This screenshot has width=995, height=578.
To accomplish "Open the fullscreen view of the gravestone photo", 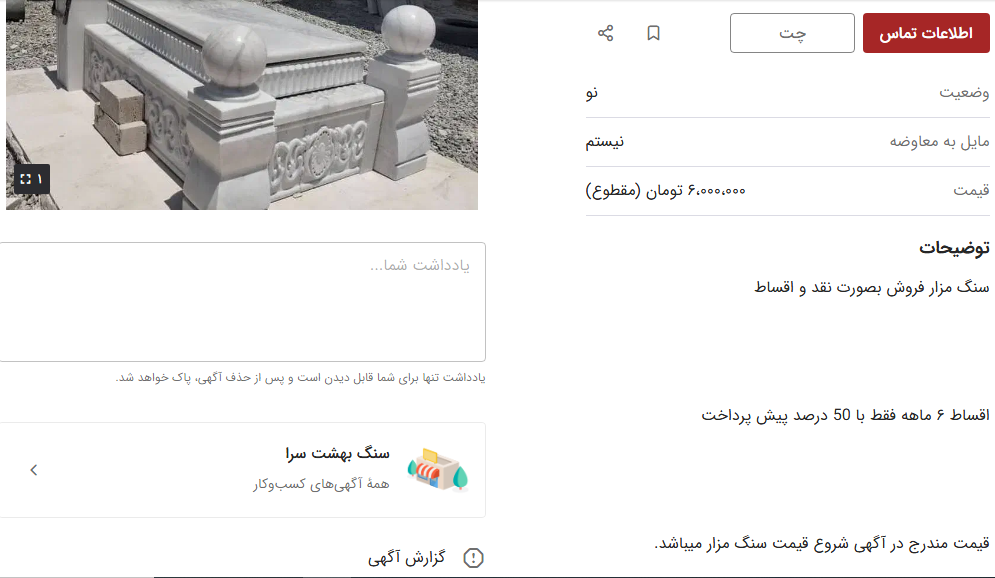I will click(31, 179).
